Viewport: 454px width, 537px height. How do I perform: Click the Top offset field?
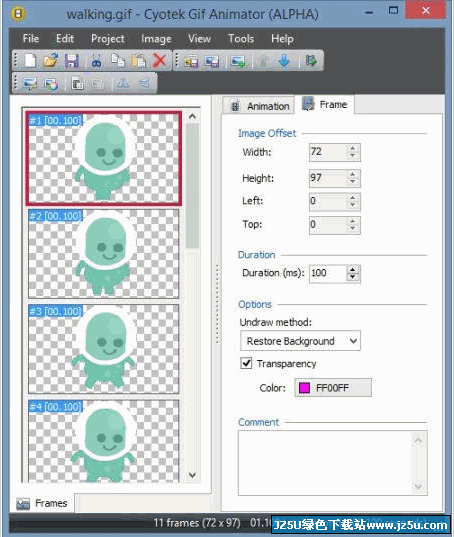pyautogui.click(x=328, y=225)
